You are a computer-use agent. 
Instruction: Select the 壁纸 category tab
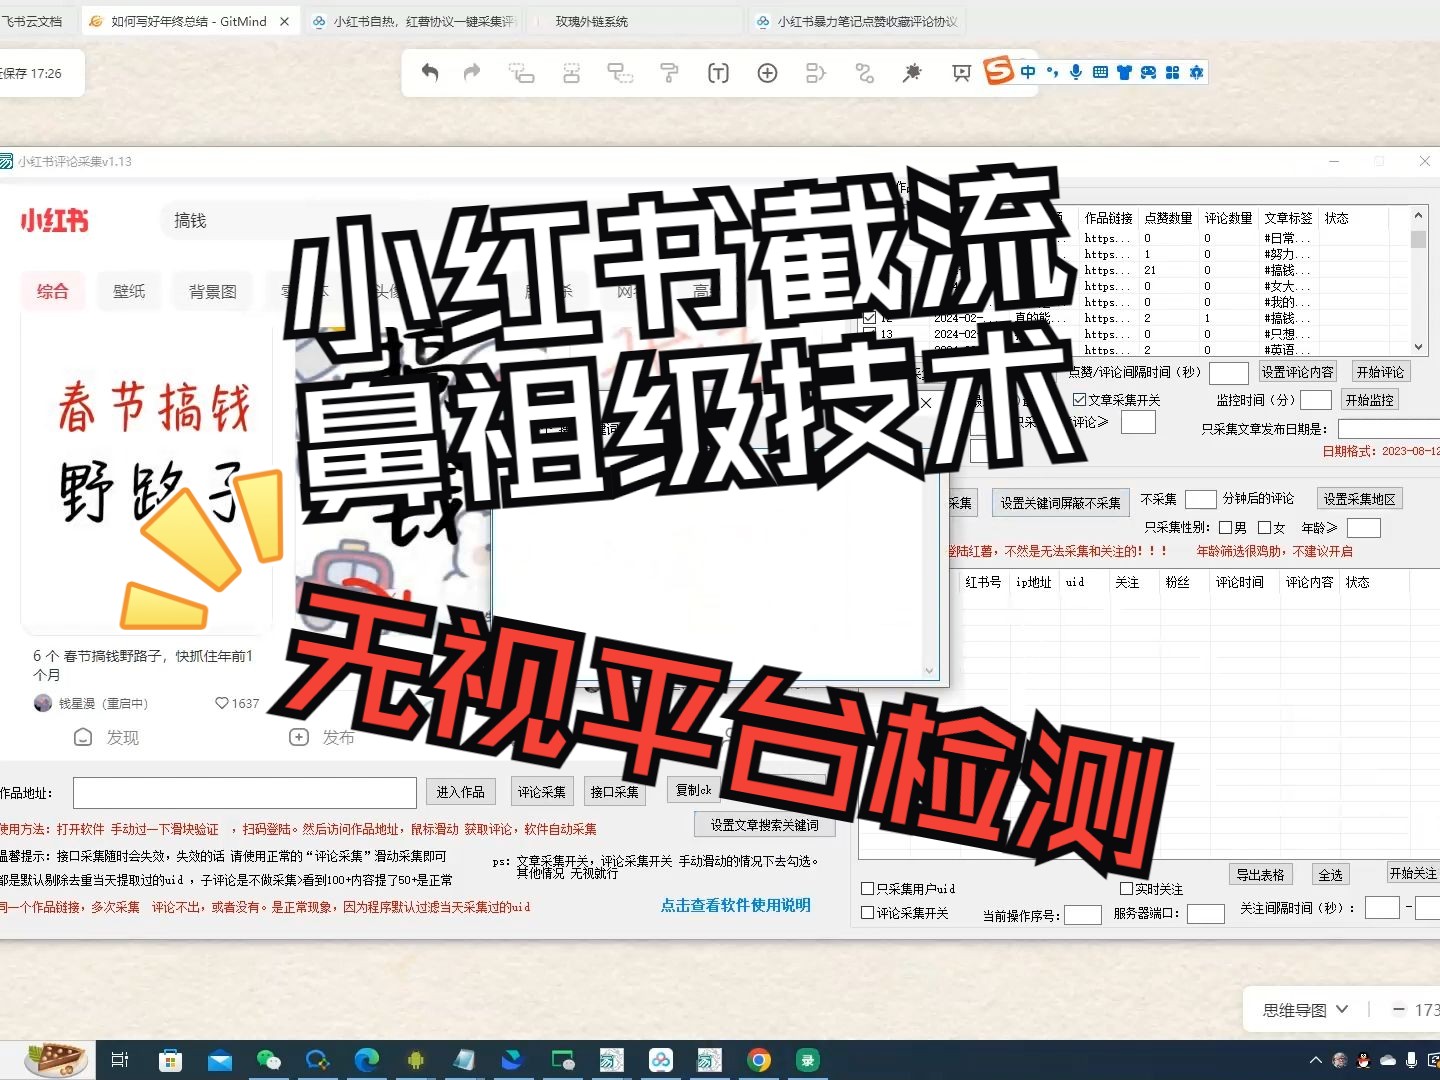tap(129, 291)
